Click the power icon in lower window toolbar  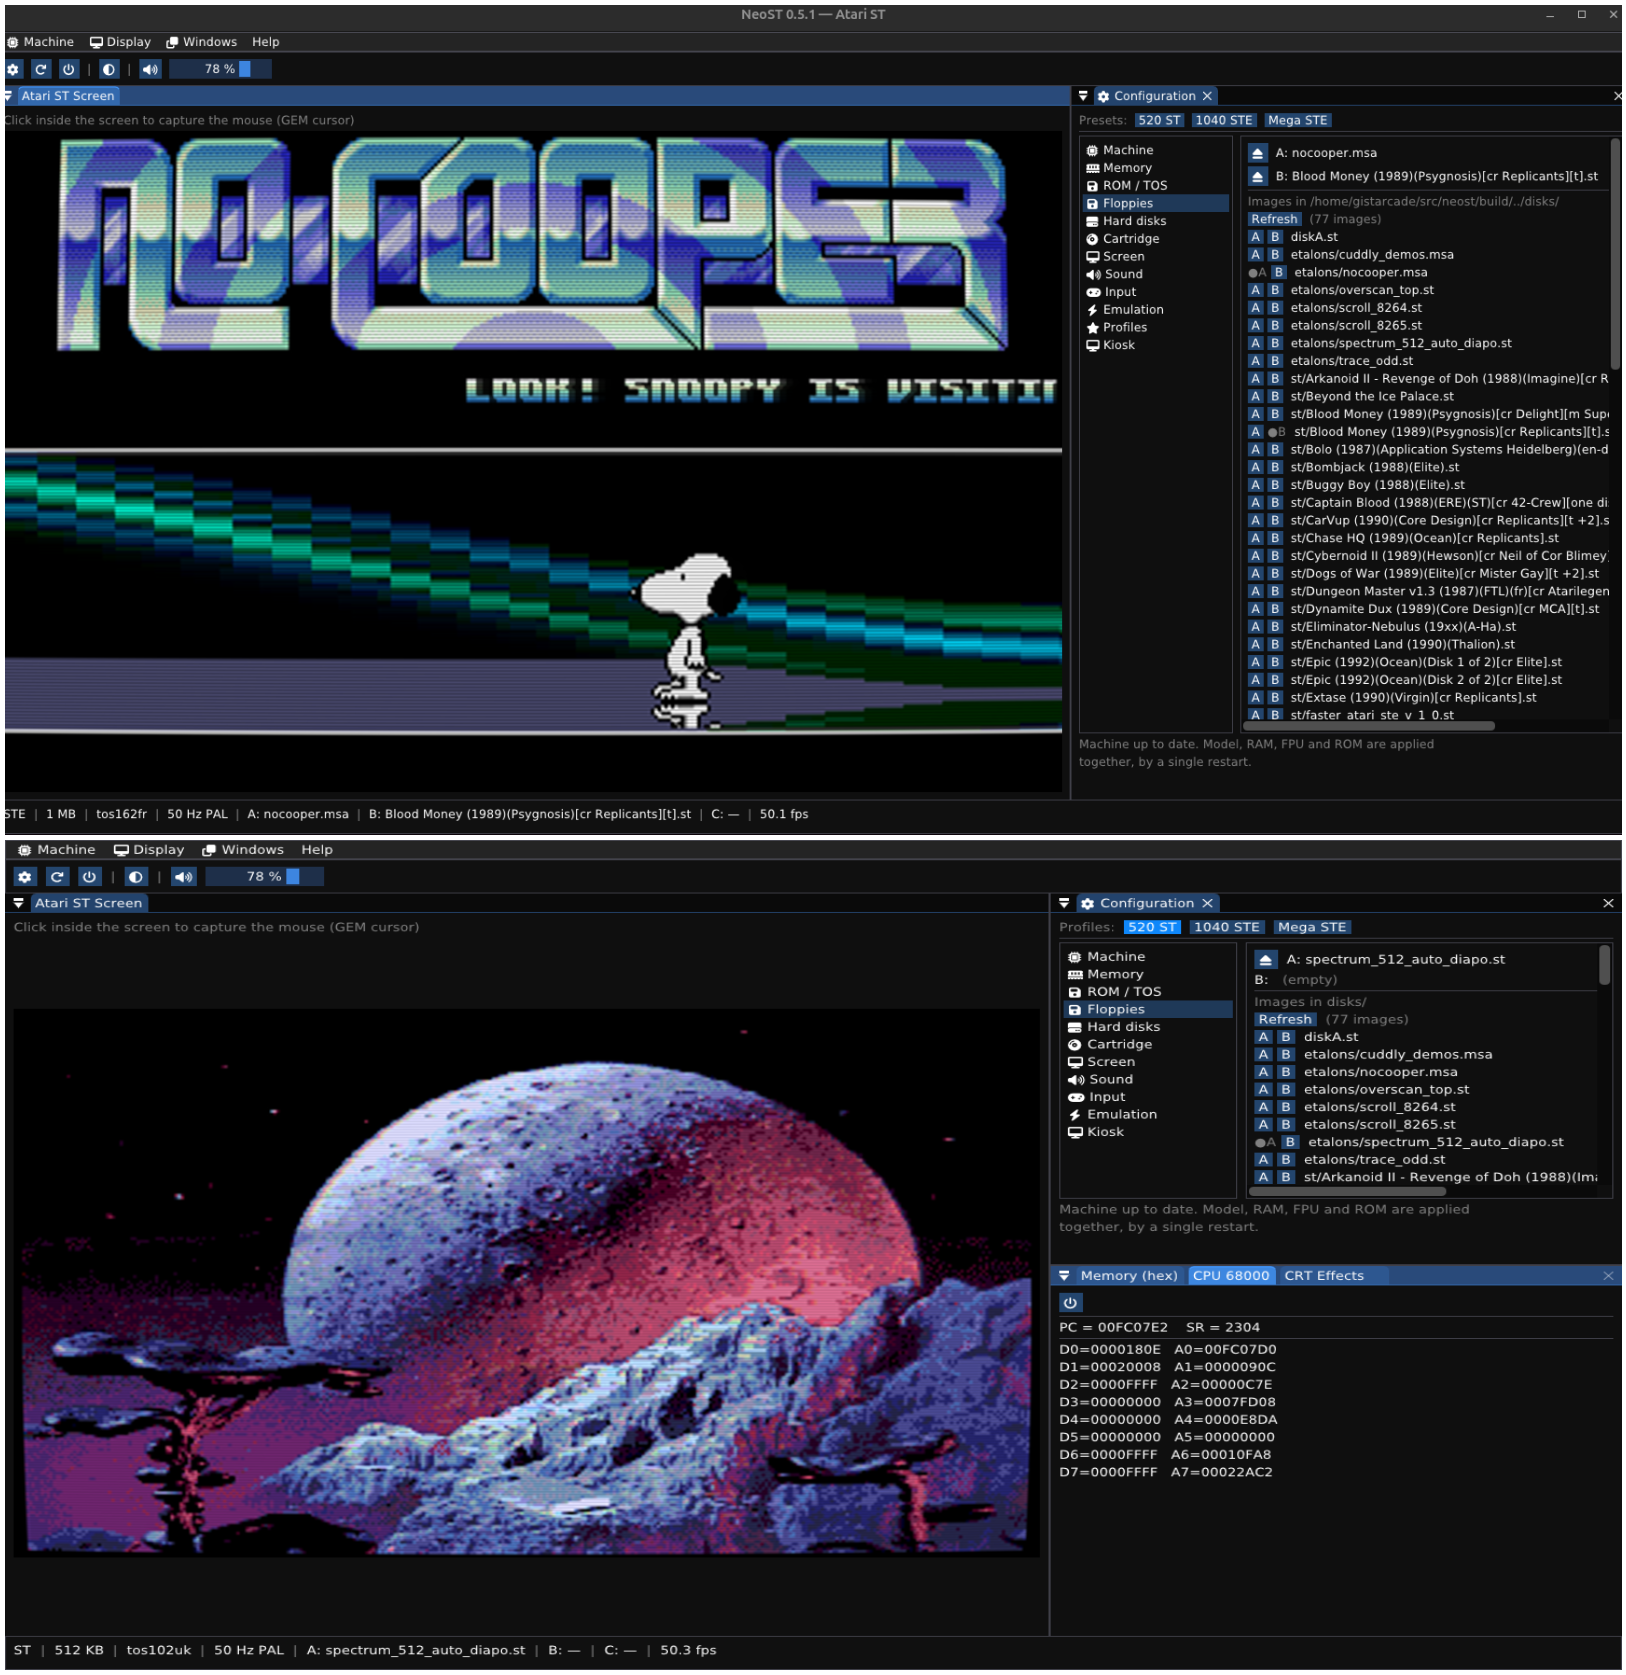(x=89, y=877)
